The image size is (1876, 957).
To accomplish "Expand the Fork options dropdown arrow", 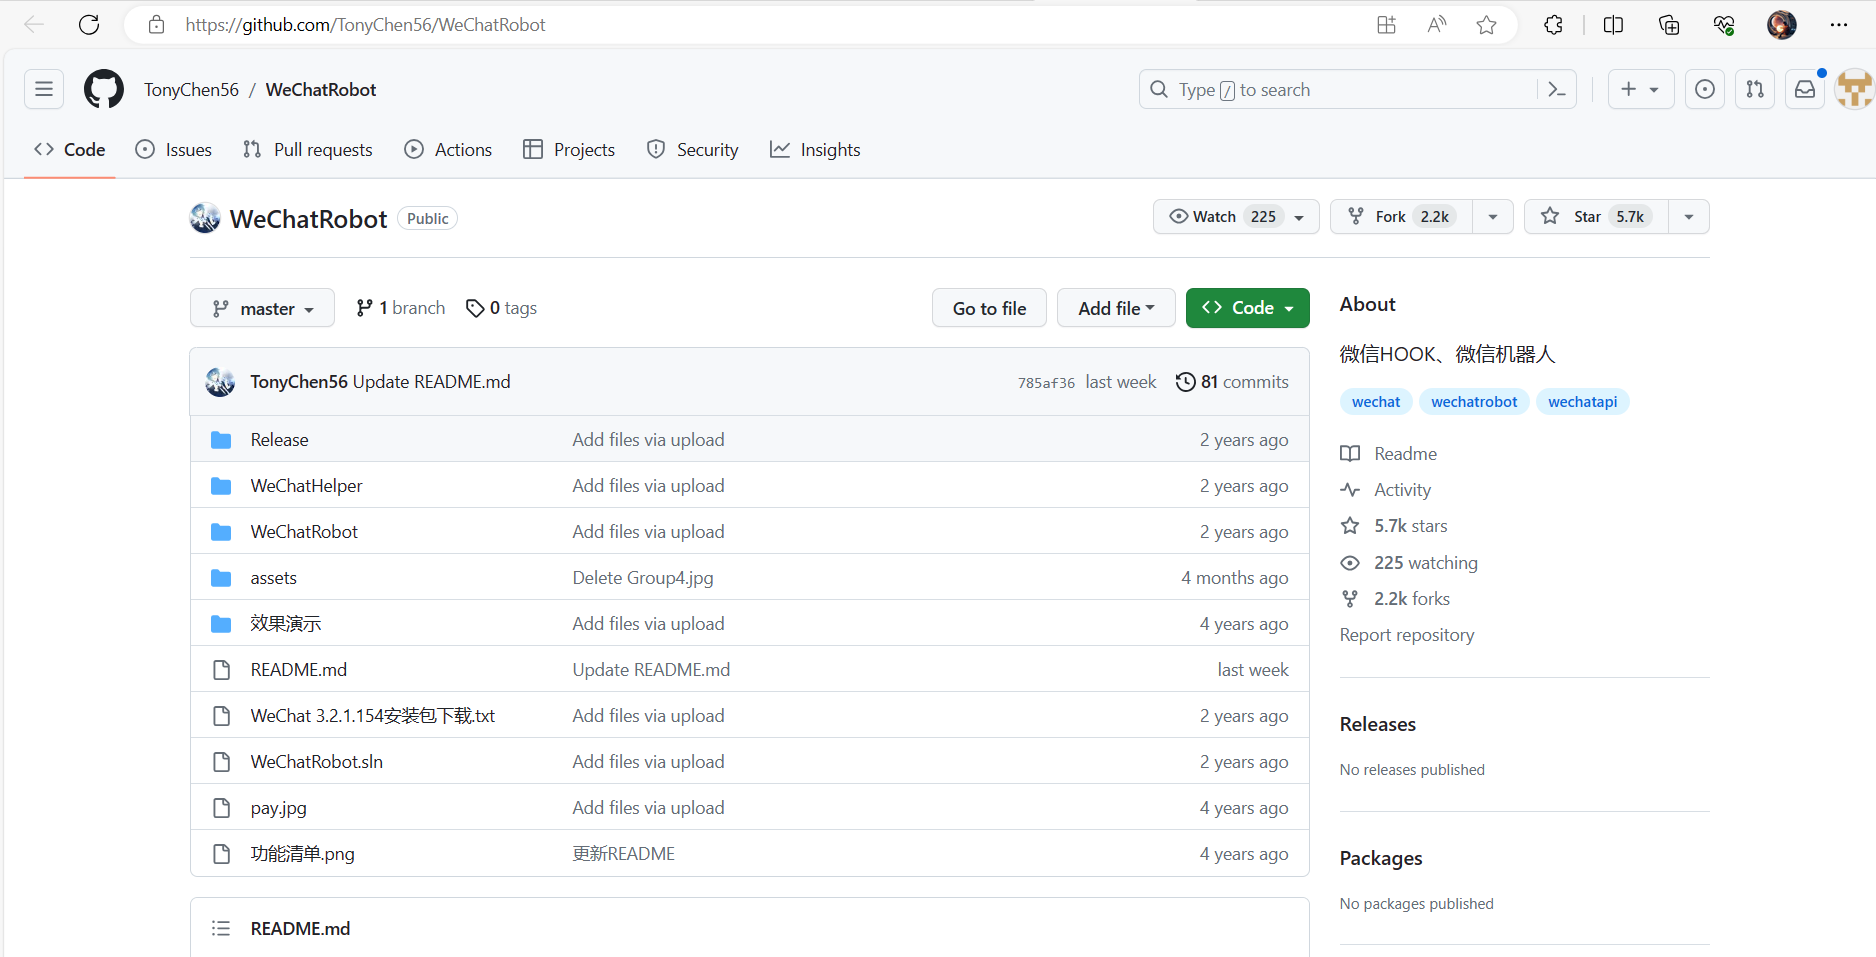I will pos(1493,217).
